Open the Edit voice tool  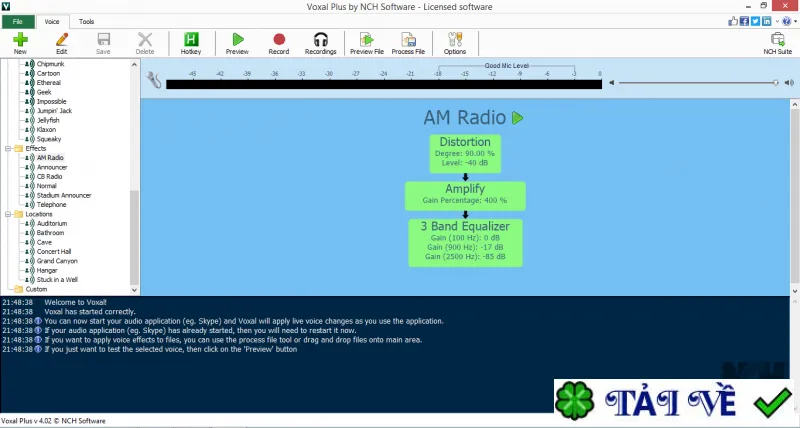[62, 43]
